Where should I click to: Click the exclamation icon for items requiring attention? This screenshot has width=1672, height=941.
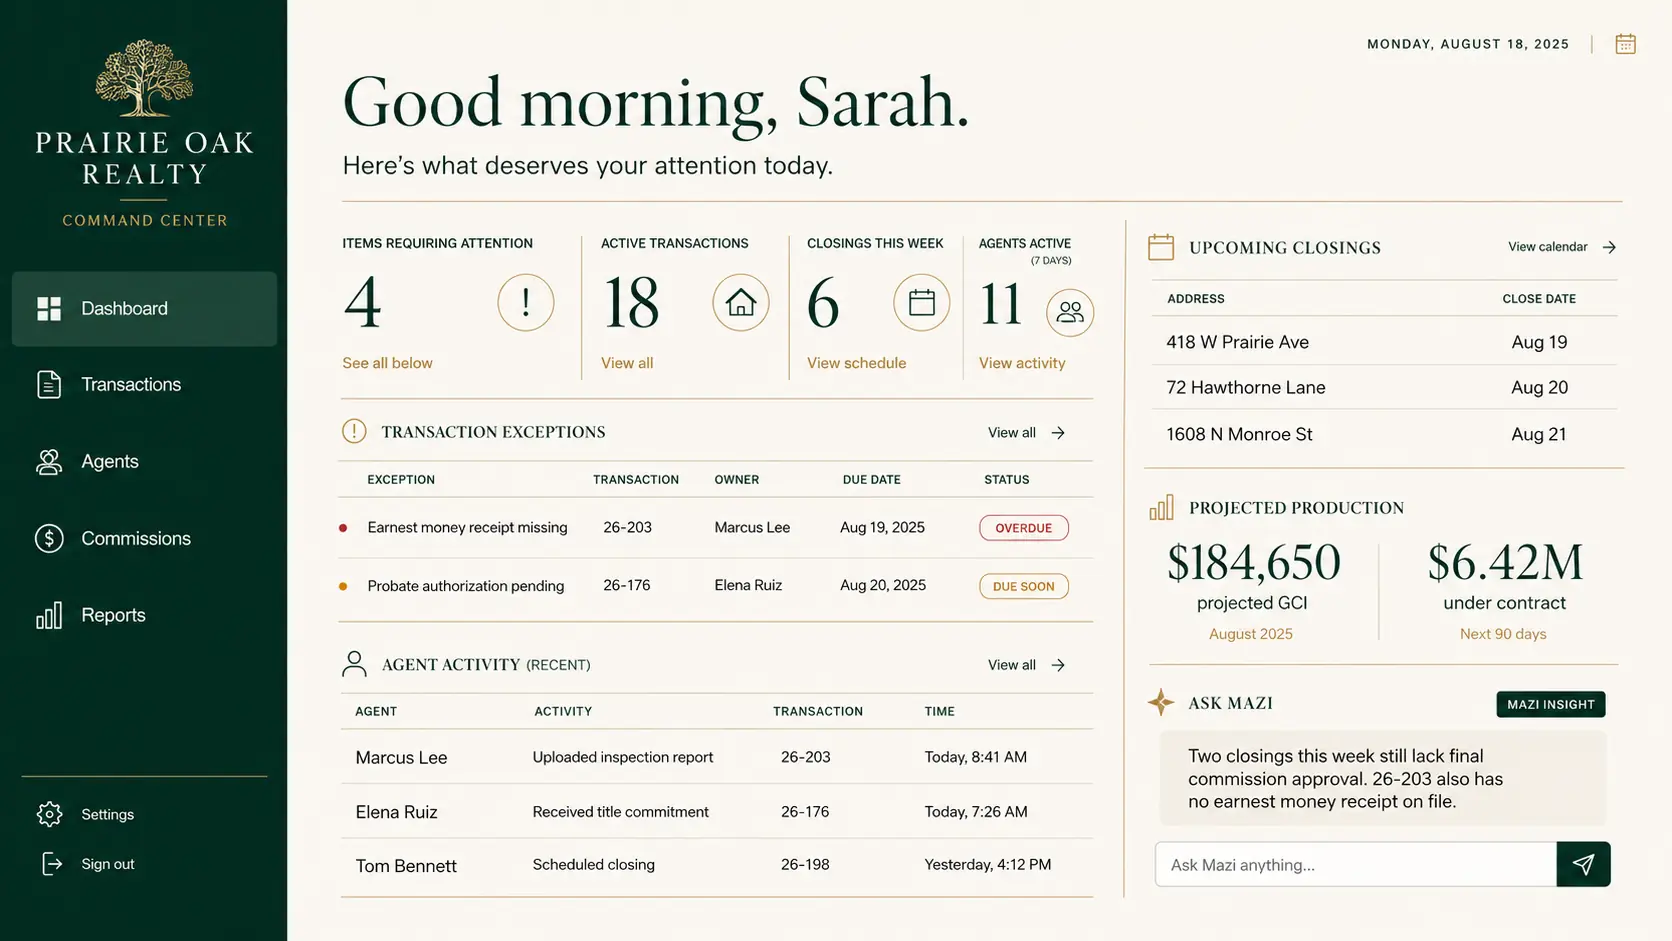pyautogui.click(x=526, y=302)
